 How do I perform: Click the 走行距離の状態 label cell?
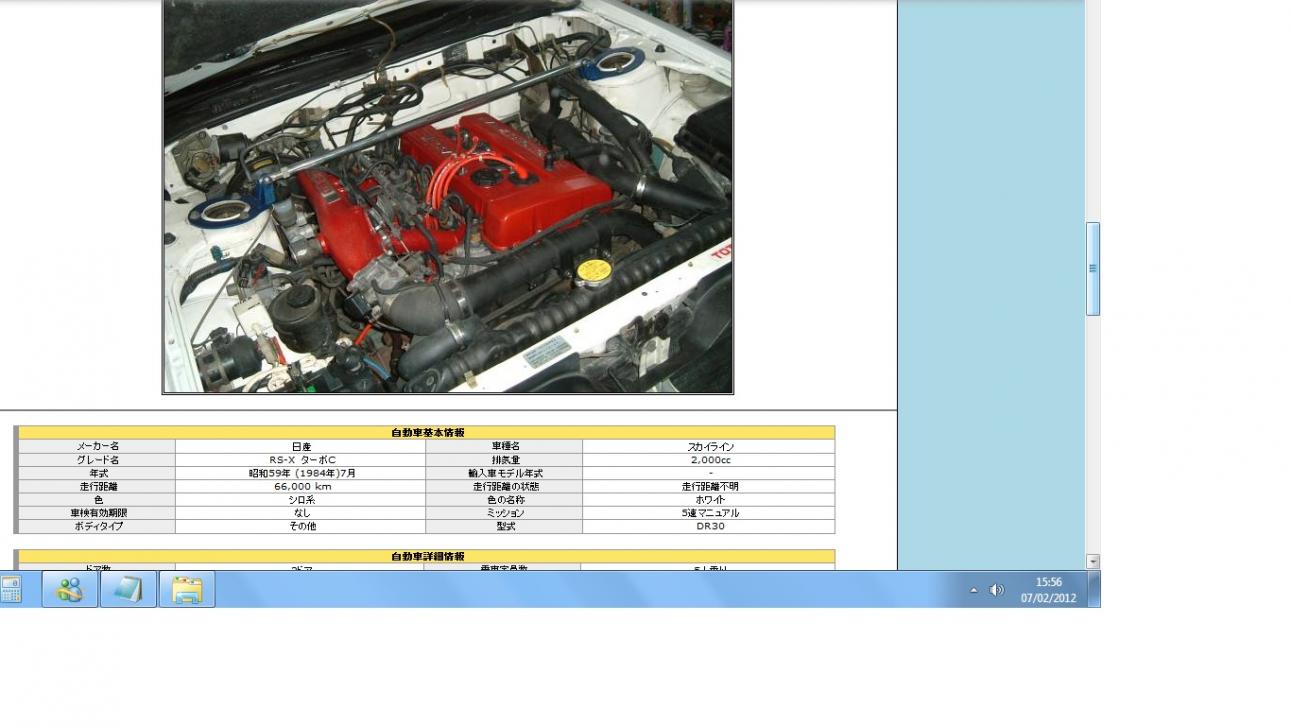point(504,486)
